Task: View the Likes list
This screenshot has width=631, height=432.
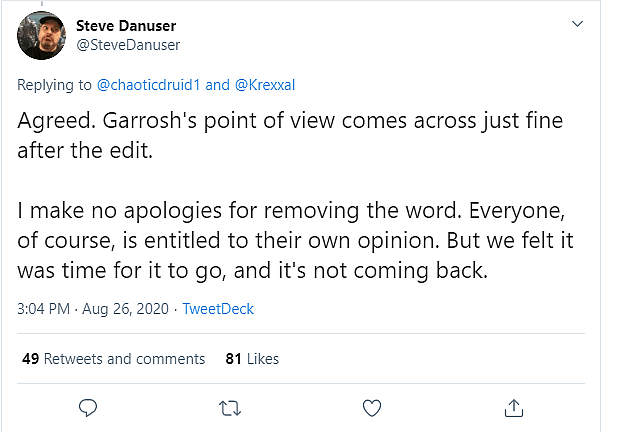Action: (x=263, y=358)
